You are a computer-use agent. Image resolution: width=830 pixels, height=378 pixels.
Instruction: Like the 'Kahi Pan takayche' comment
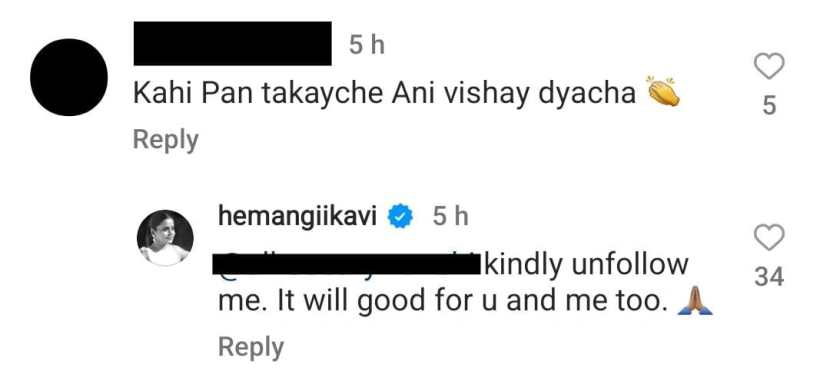click(x=769, y=68)
